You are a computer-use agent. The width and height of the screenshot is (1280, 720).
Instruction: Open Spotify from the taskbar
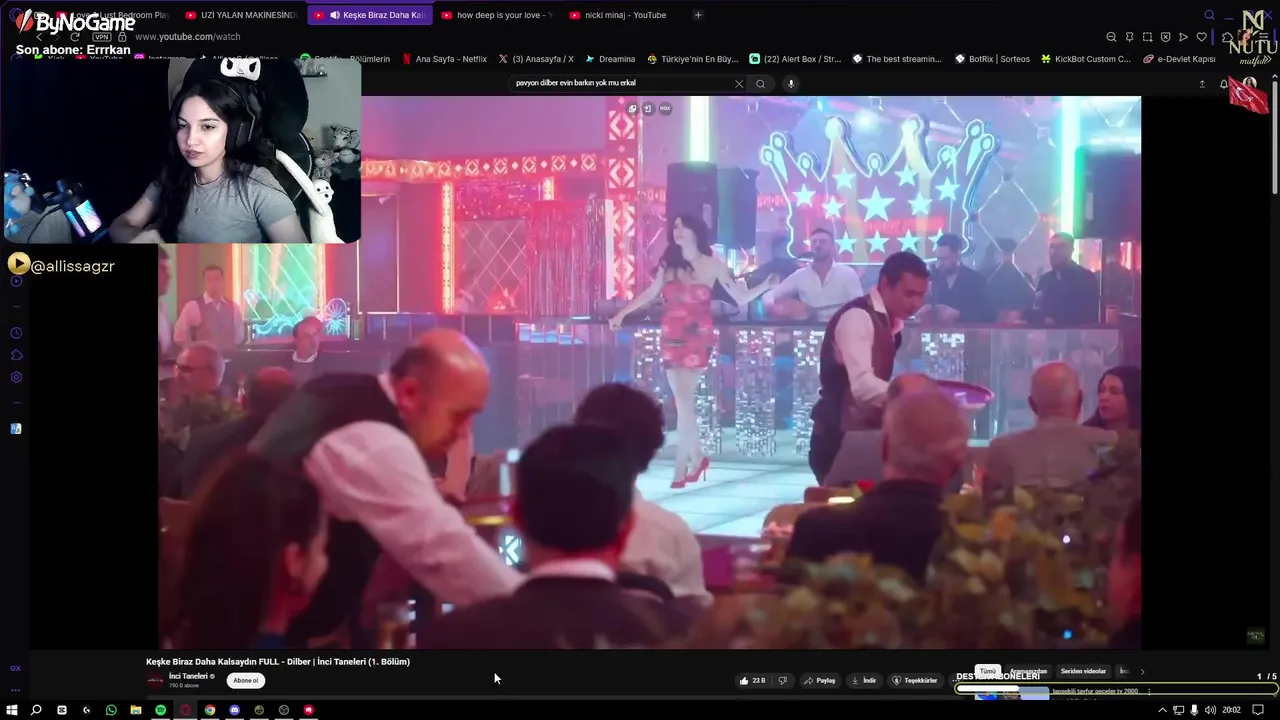(160, 710)
